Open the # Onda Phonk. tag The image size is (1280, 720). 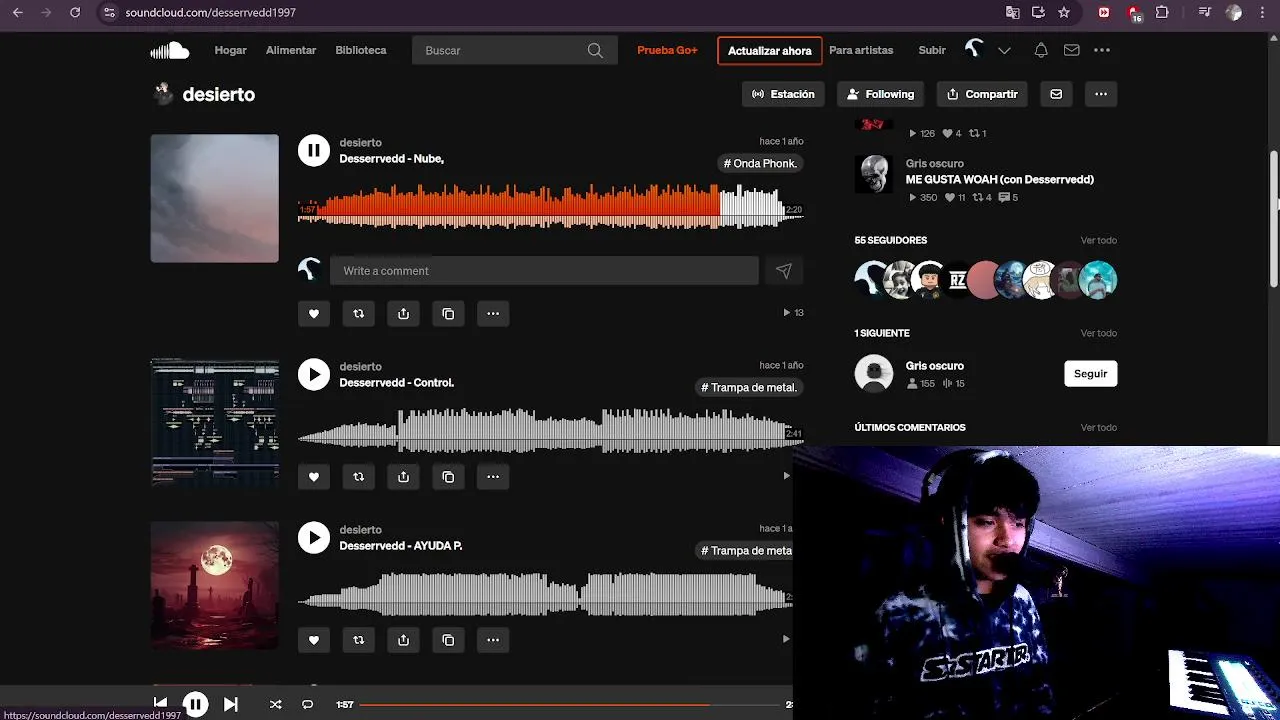[760, 164]
